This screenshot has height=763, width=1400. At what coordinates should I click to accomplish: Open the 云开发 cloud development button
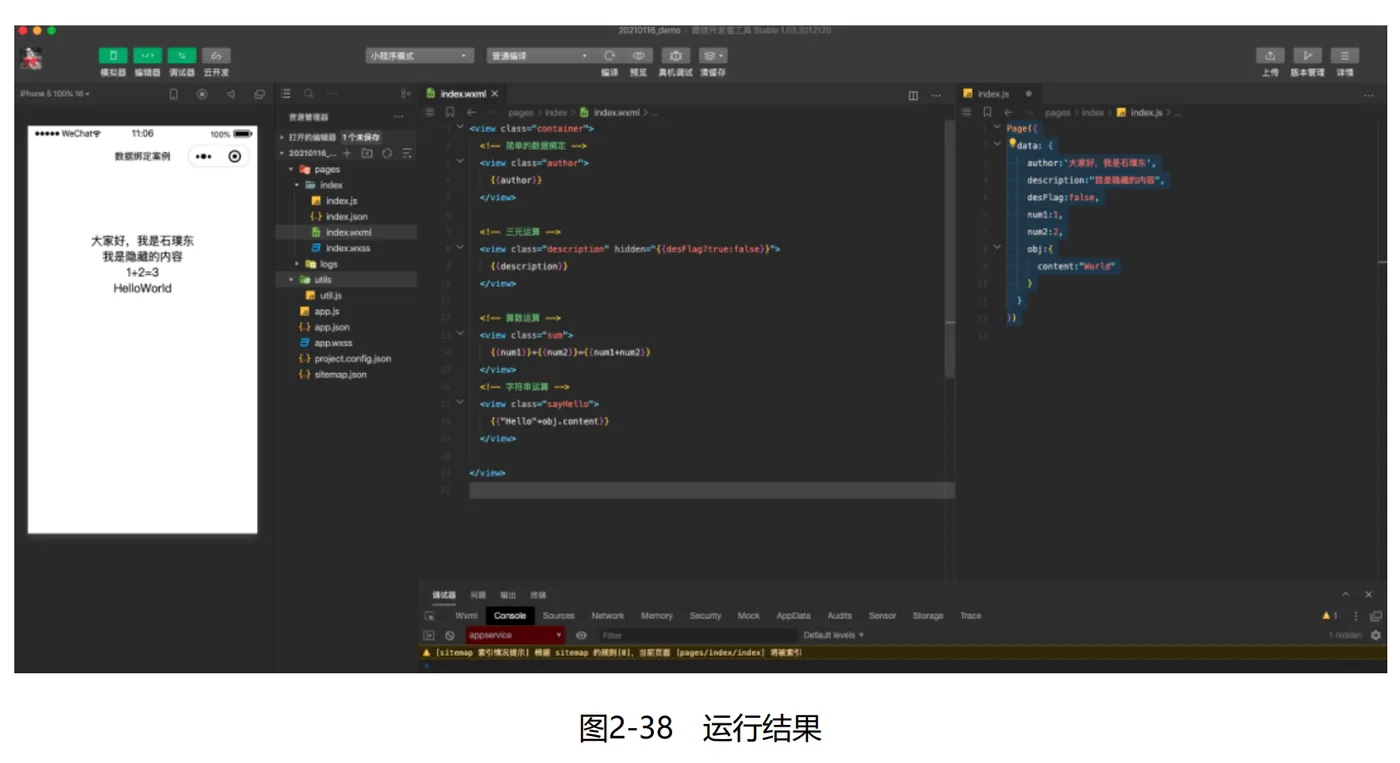pyautogui.click(x=216, y=56)
